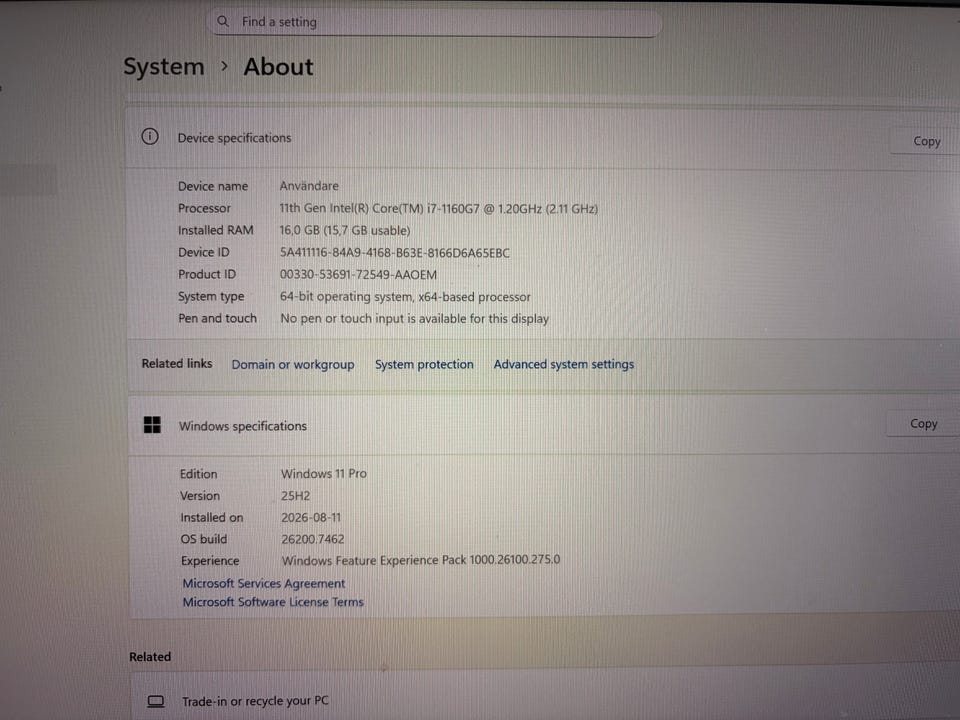Click the Device name label

pyautogui.click(x=213, y=186)
